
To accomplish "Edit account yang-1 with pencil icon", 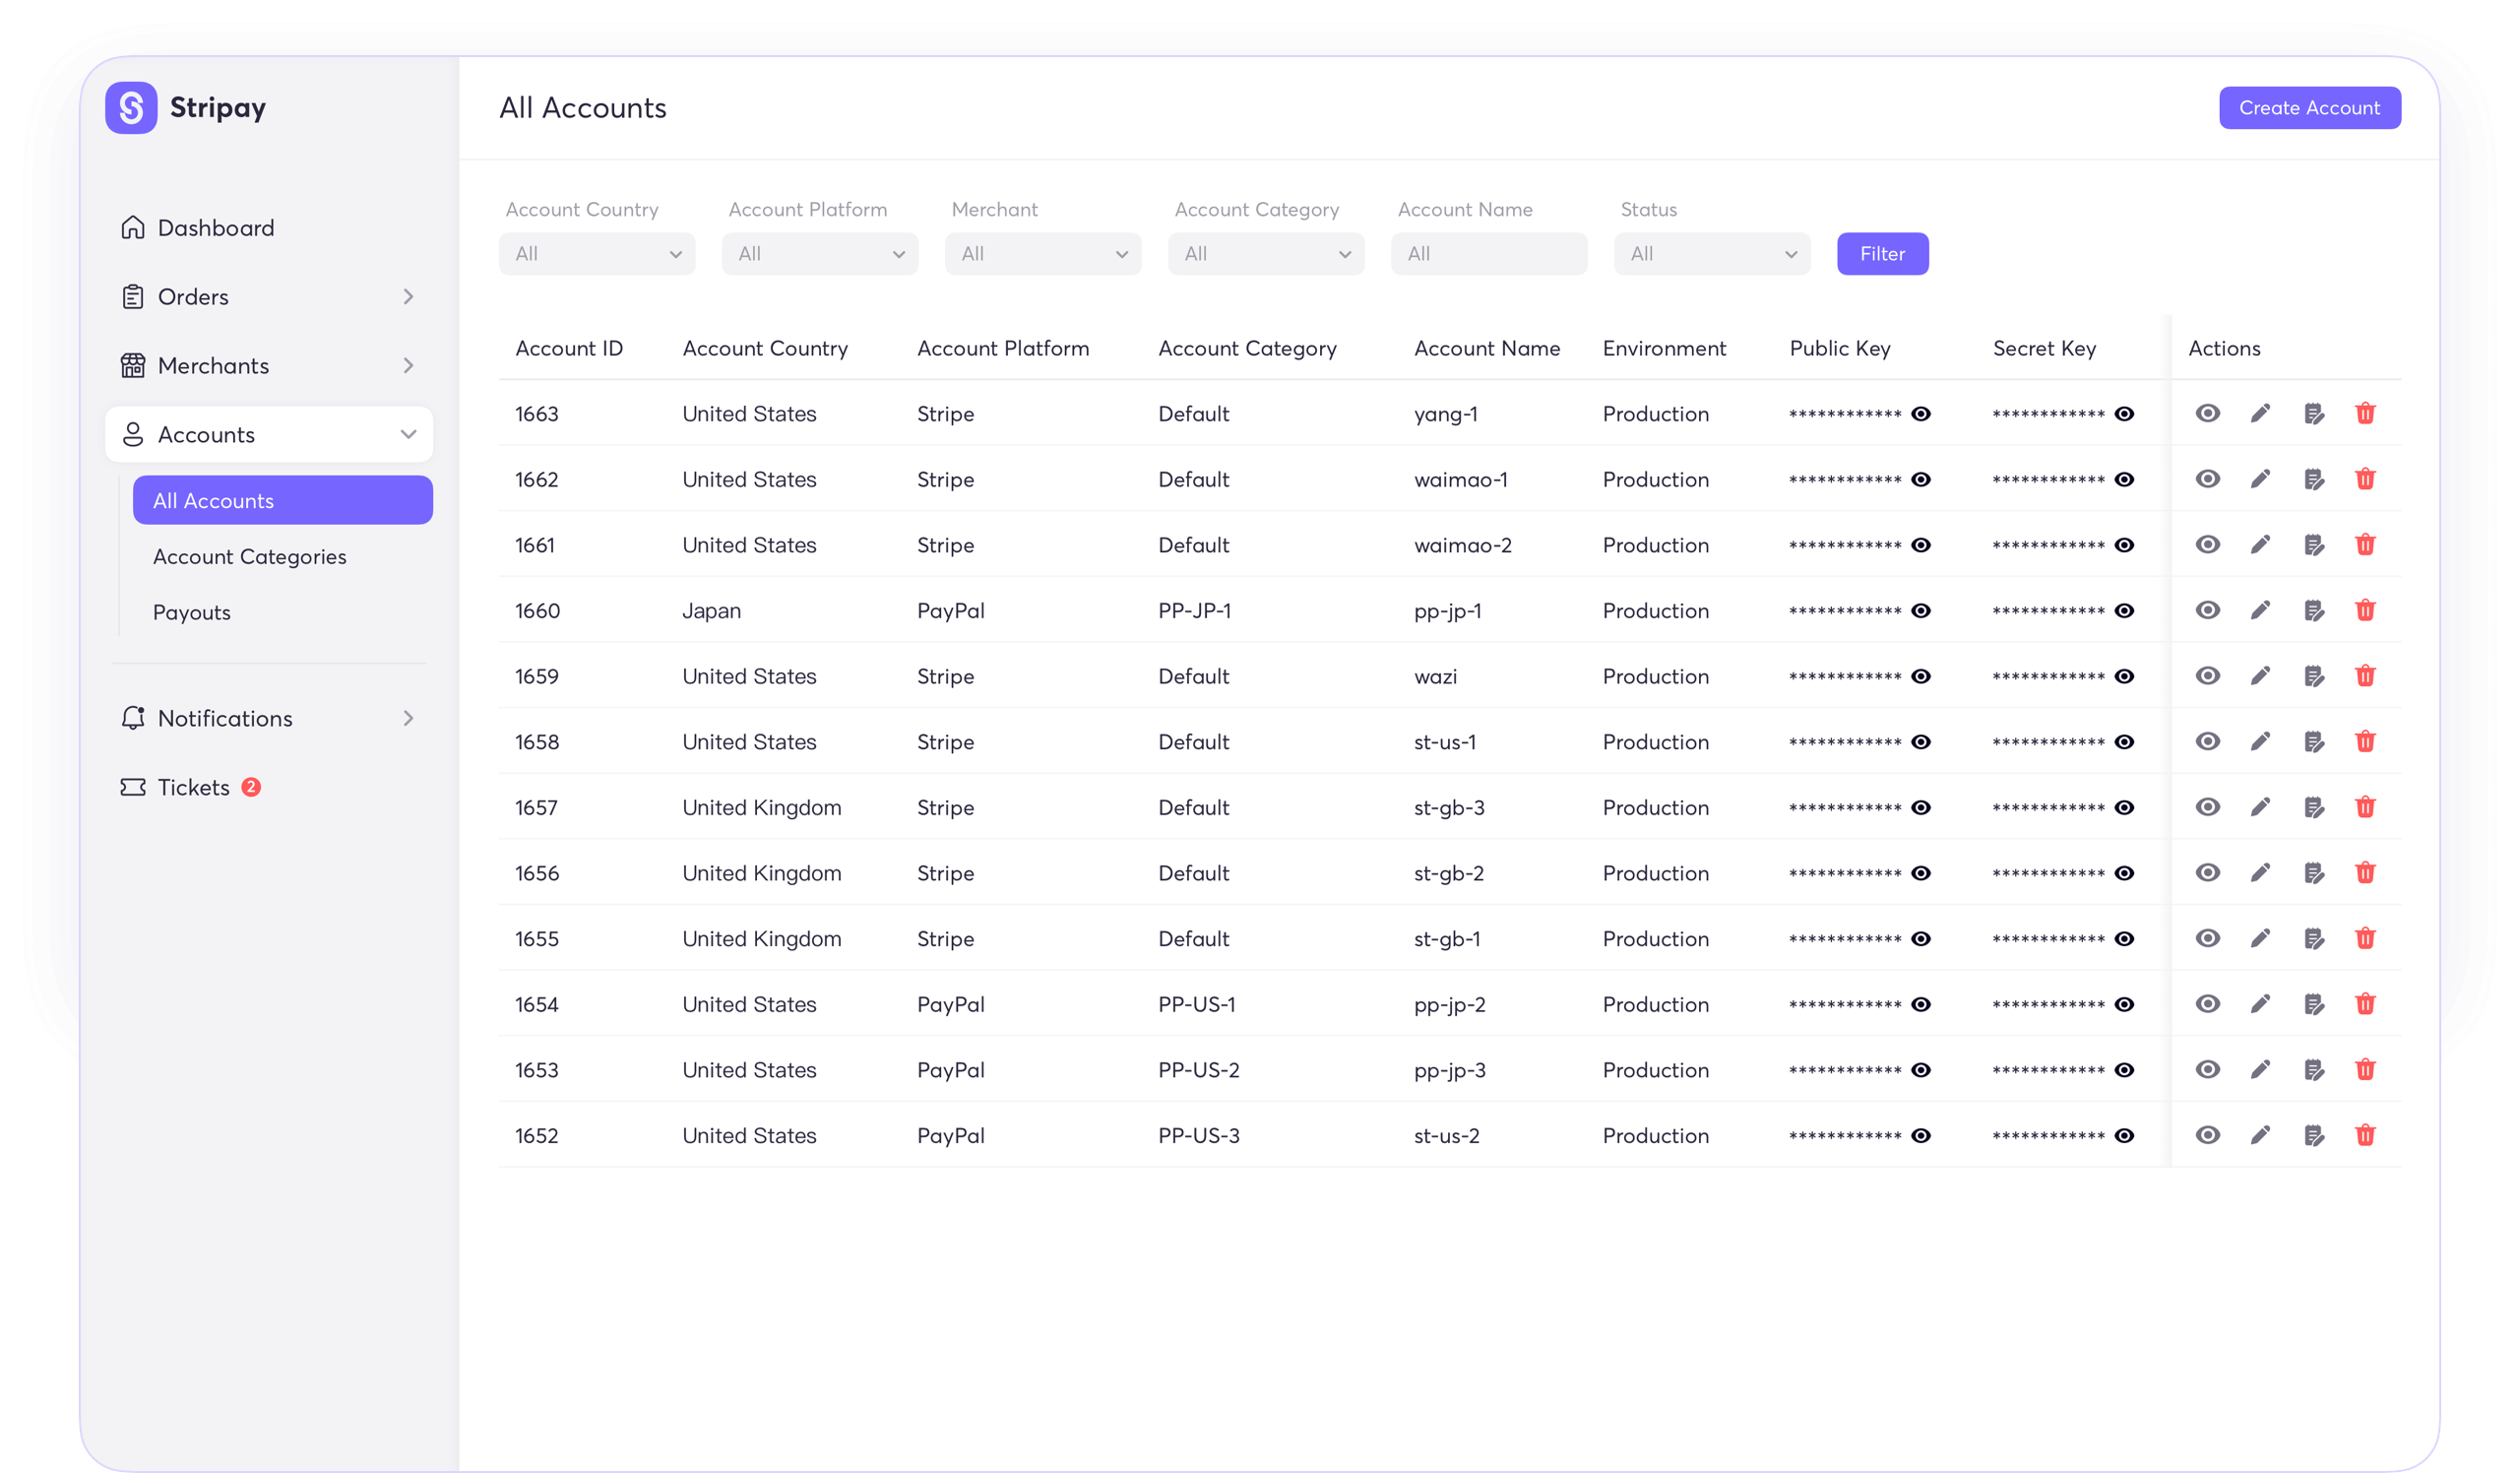I will click(2260, 413).
